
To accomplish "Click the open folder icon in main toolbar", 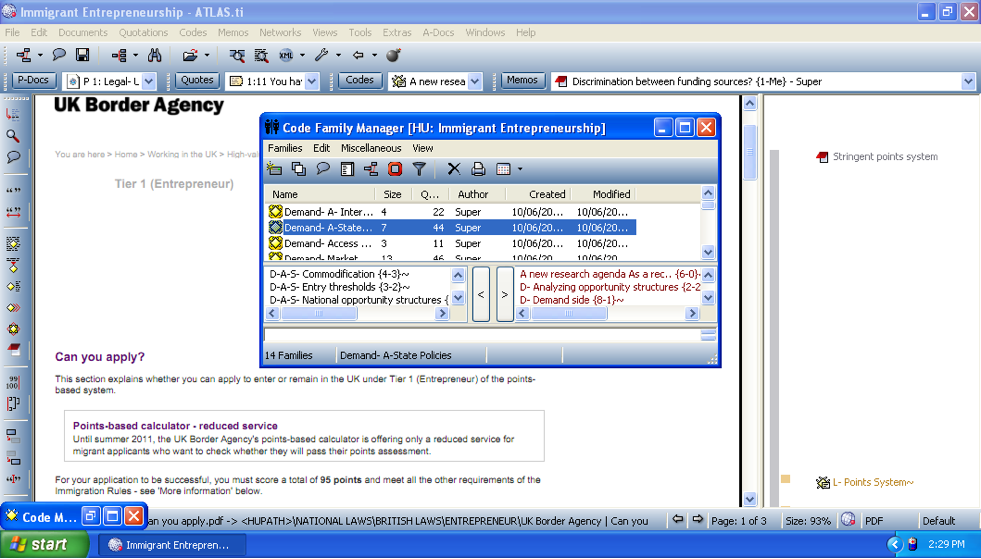I will tap(190, 55).
